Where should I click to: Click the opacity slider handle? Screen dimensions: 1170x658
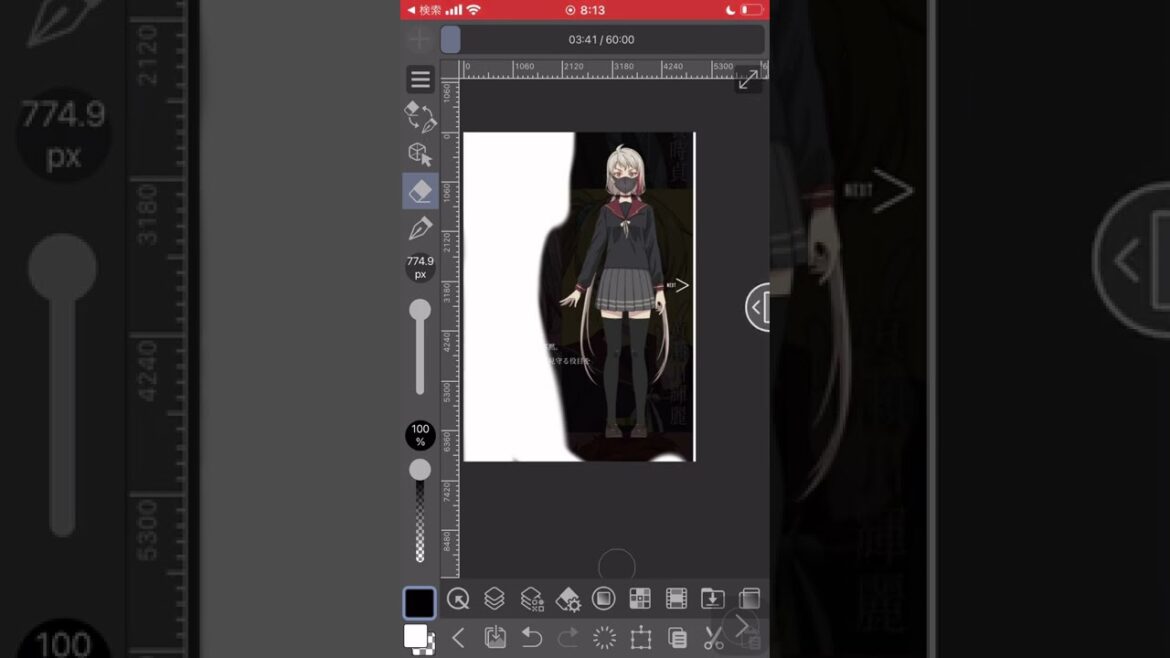pos(420,470)
